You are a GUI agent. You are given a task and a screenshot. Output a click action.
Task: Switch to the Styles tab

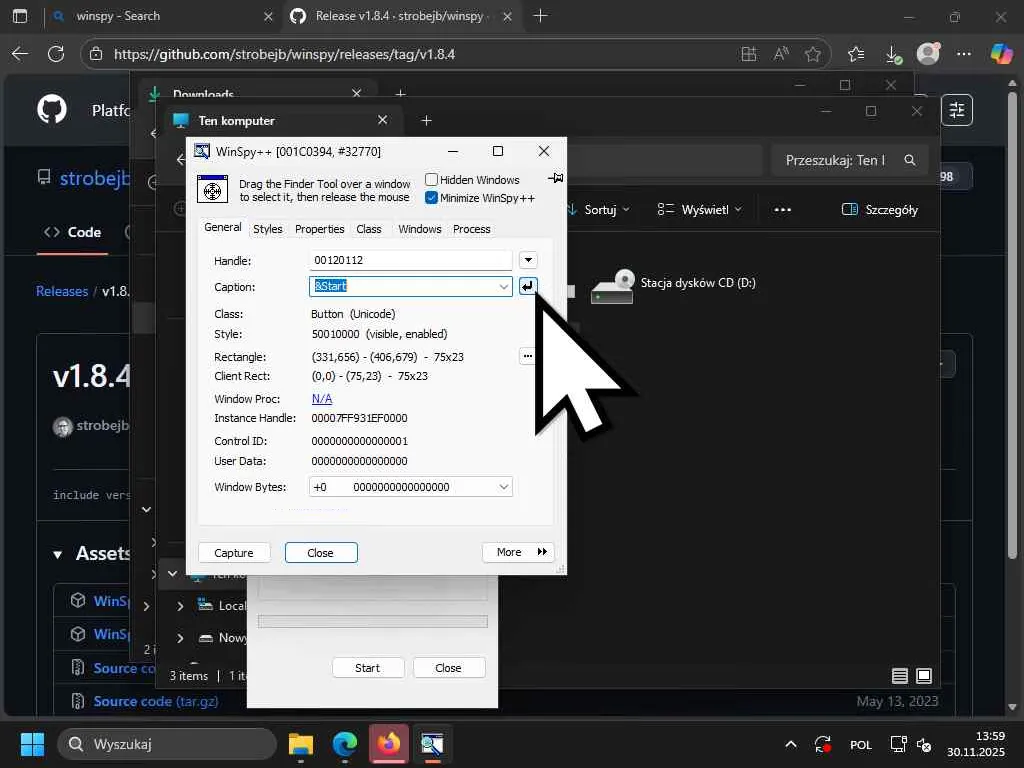[x=268, y=229]
